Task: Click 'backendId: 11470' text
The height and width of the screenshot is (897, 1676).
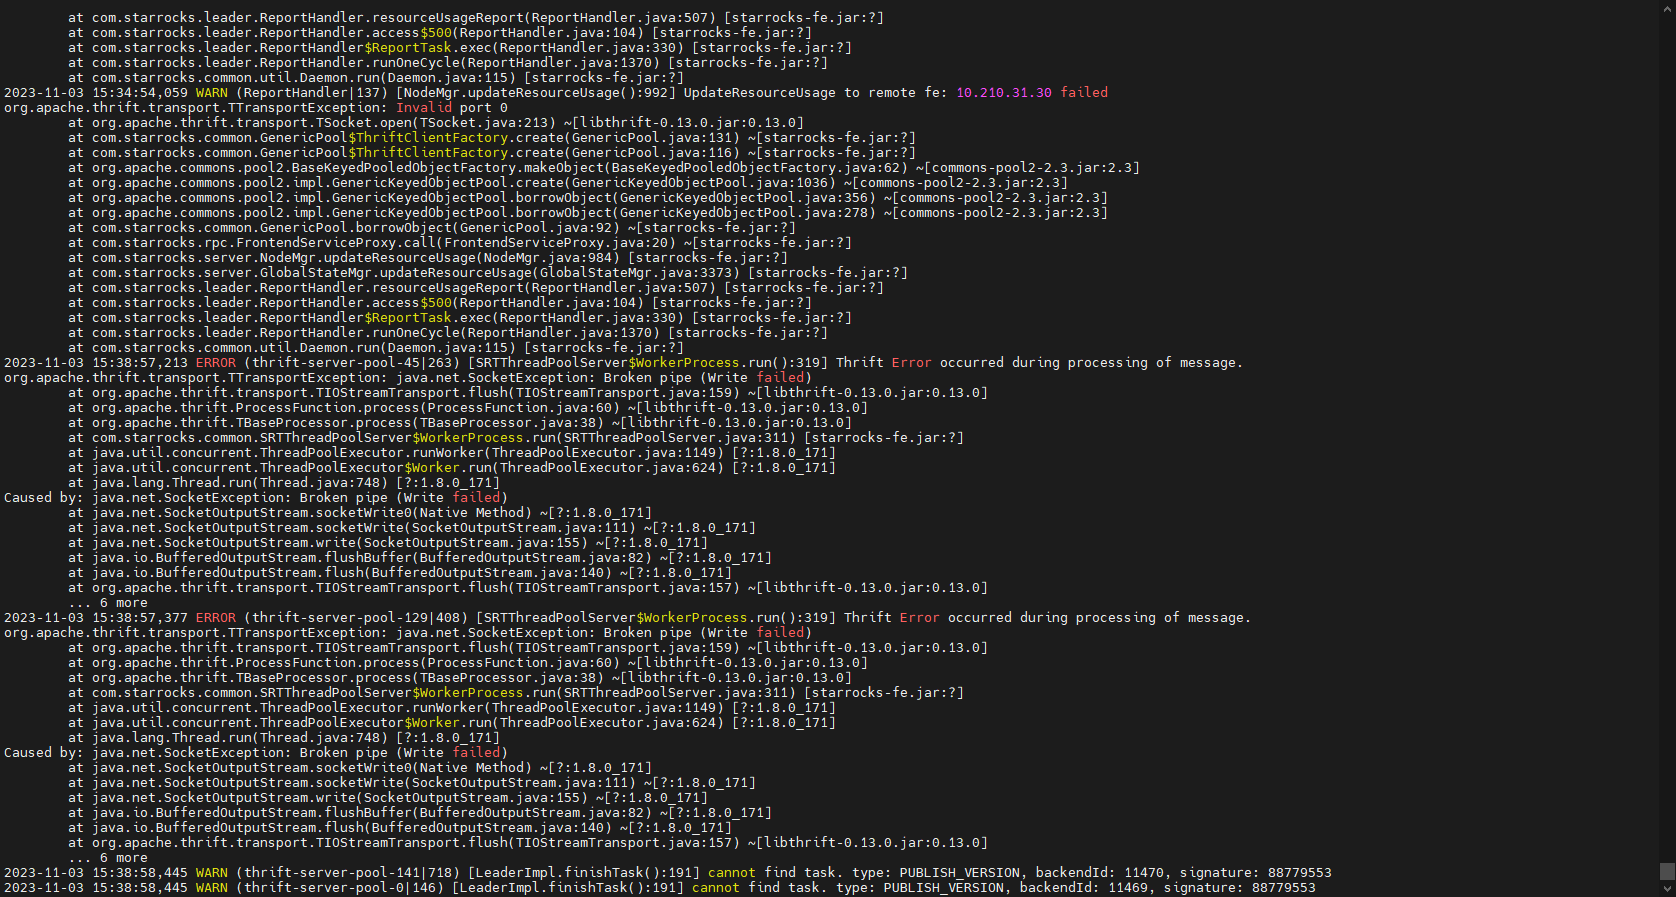Action: tap(1100, 873)
